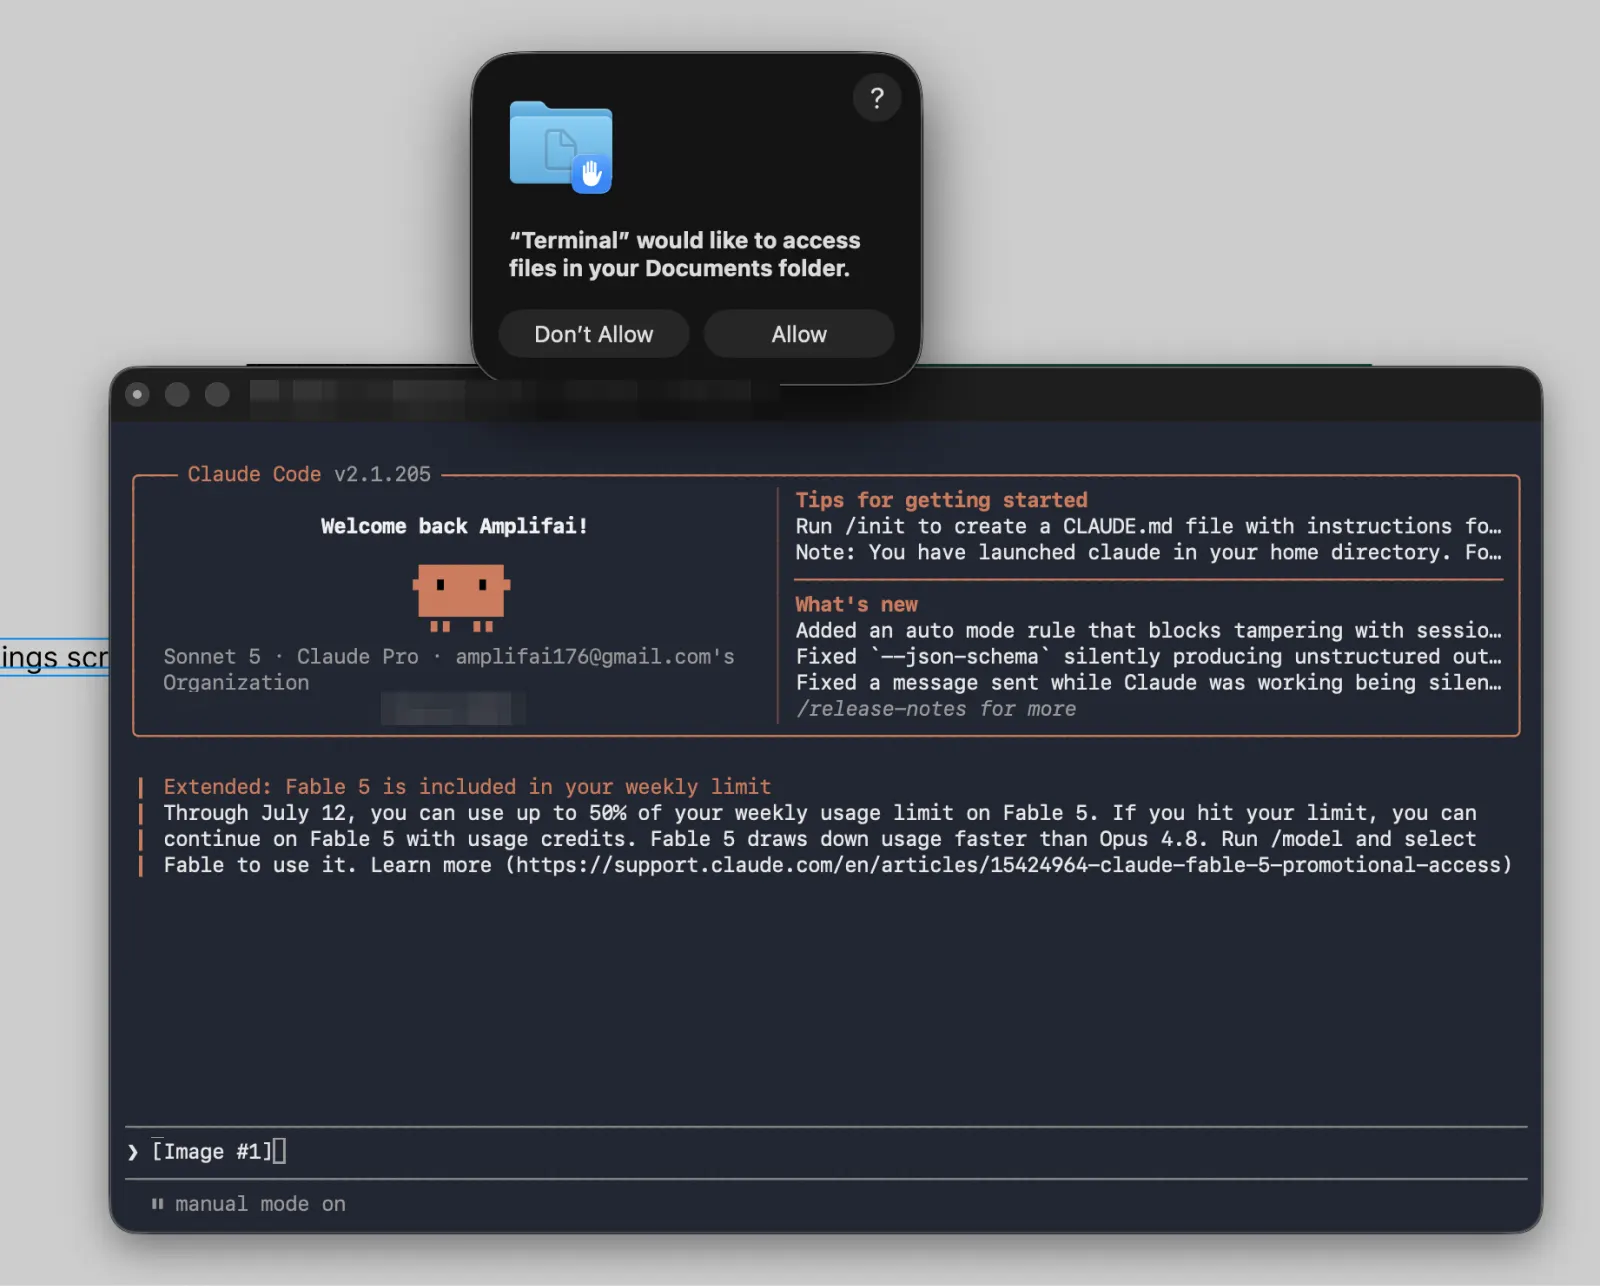Click the 'continue on Fable 5 with usage credits' line
The width and height of the screenshot is (1600, 1286).
tap(820, 839)
